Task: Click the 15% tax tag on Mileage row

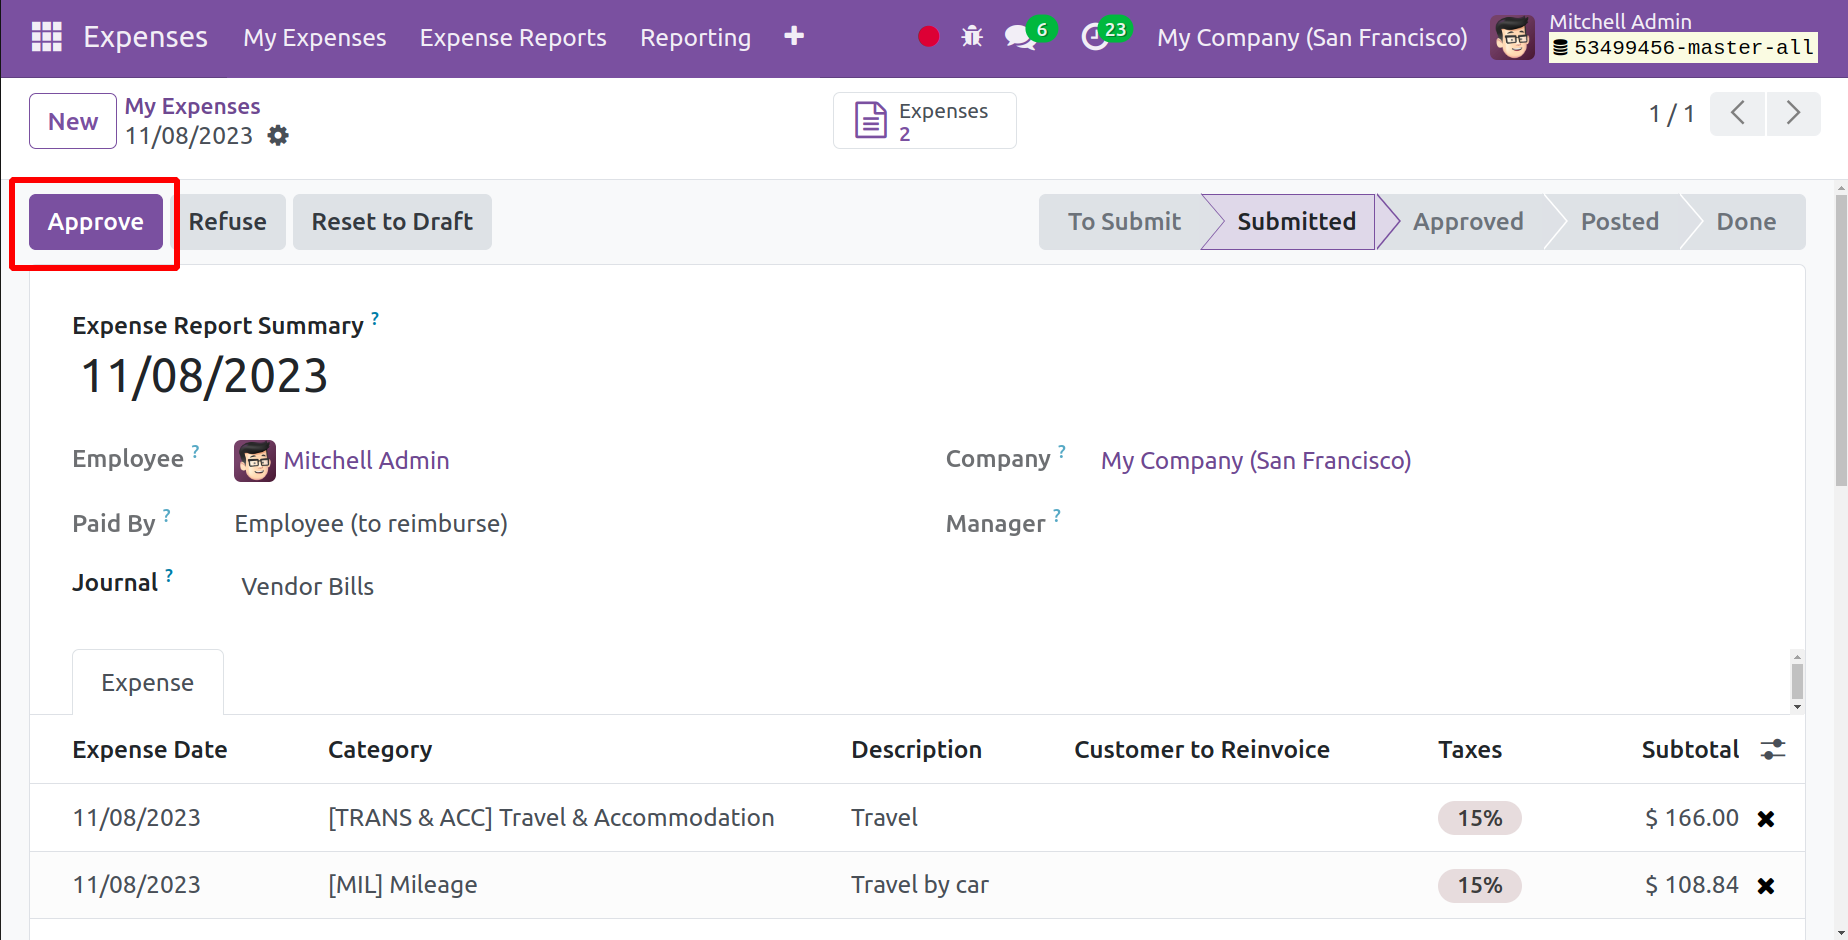Action: 1479,885
